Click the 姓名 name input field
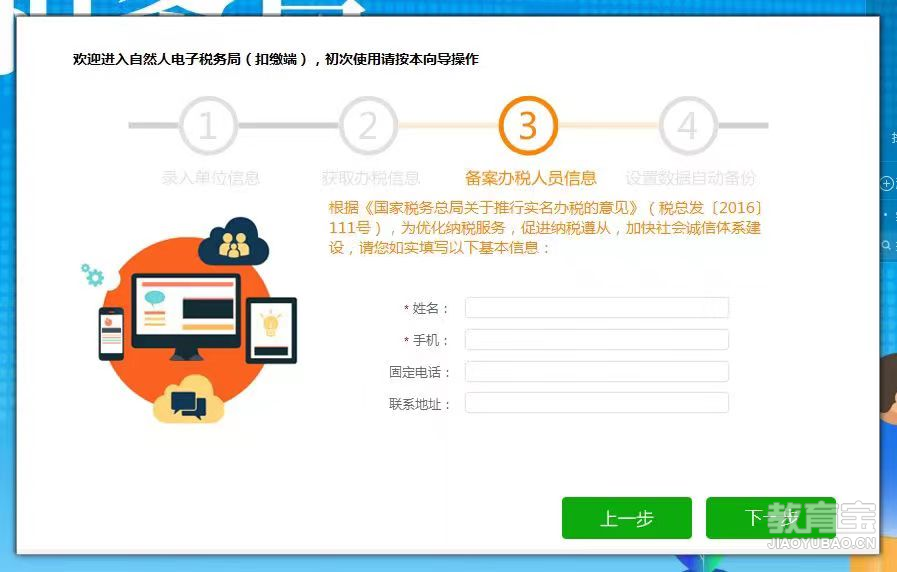Image resolution: width=897 pixels, height=572 pixels. point(597,308)
